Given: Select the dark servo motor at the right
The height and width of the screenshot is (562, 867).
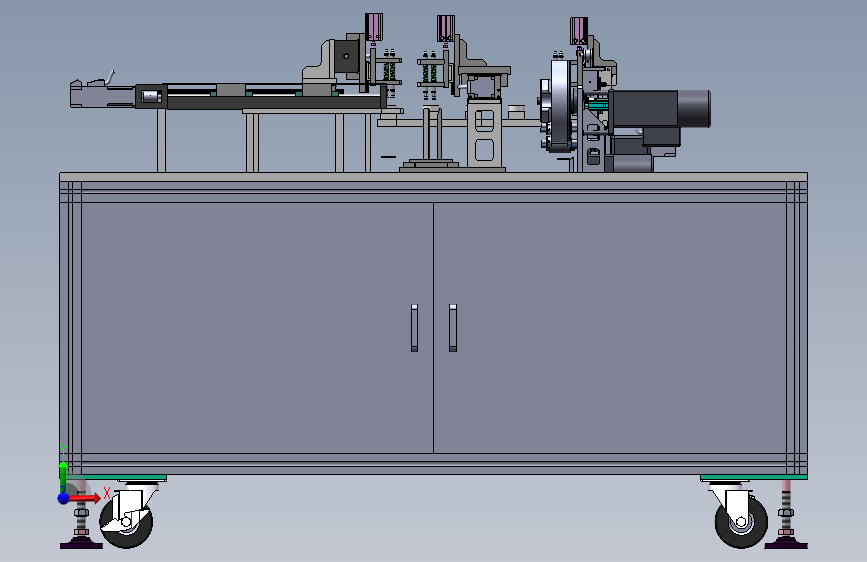Looking at the screenshot, I should 660,109.
